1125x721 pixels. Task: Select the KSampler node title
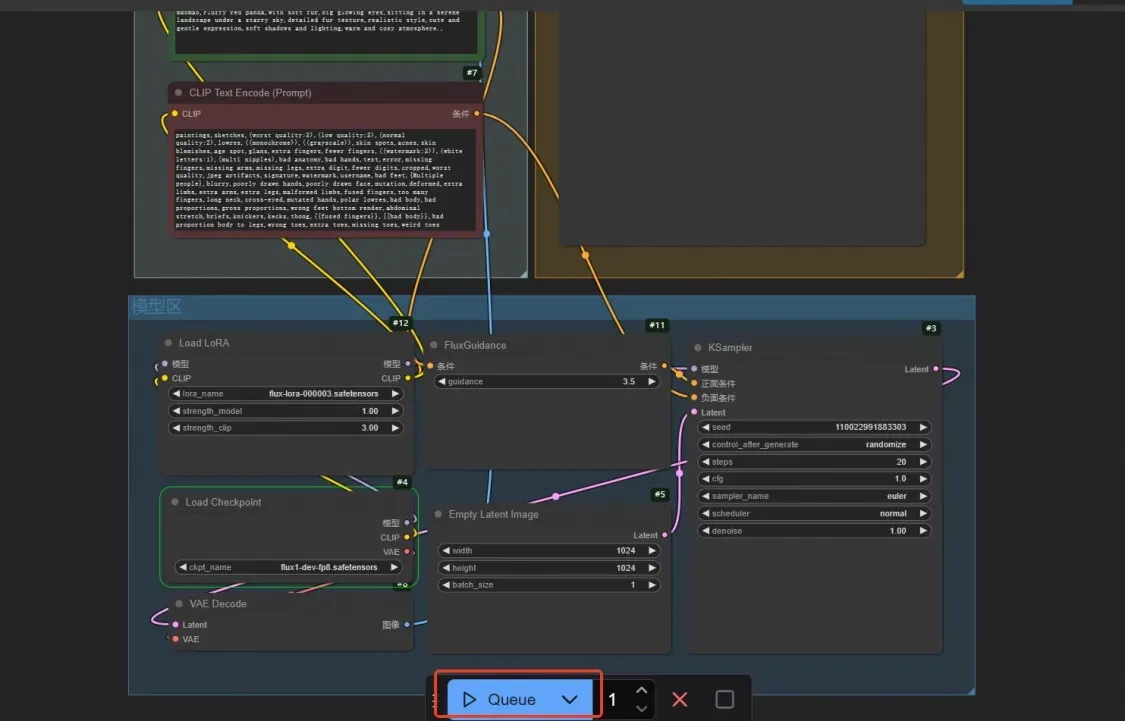click(730, 347)
